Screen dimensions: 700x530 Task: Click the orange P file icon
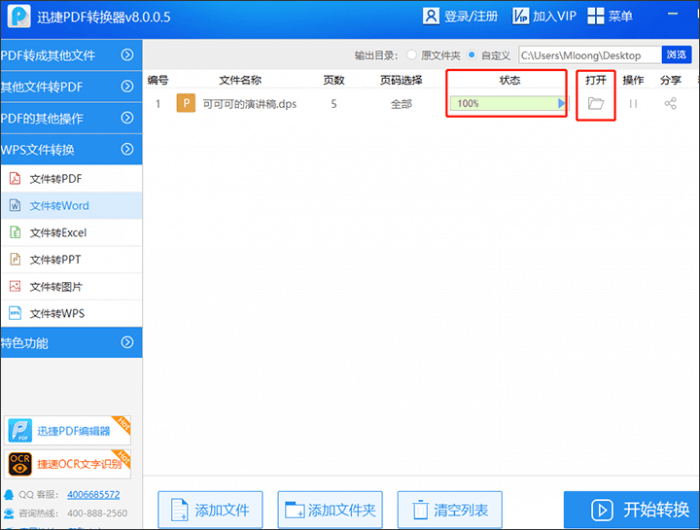186,103
